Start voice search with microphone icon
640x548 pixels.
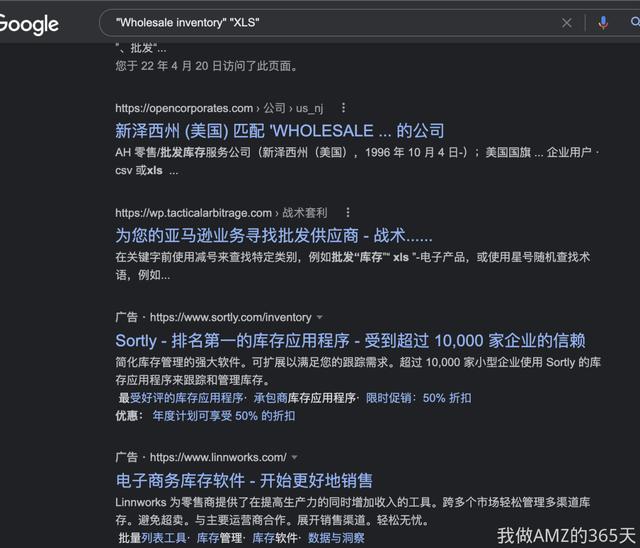click(603, 23)
